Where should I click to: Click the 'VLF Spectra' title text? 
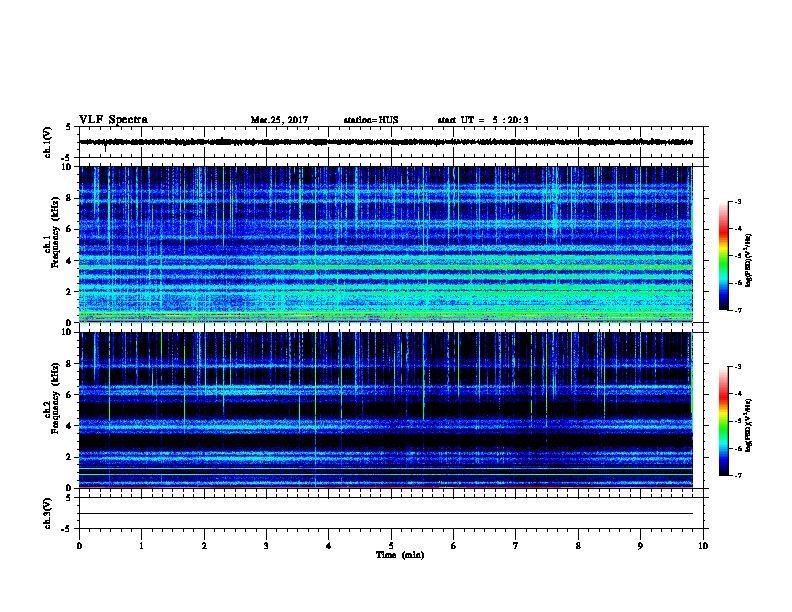coord(113,120)
